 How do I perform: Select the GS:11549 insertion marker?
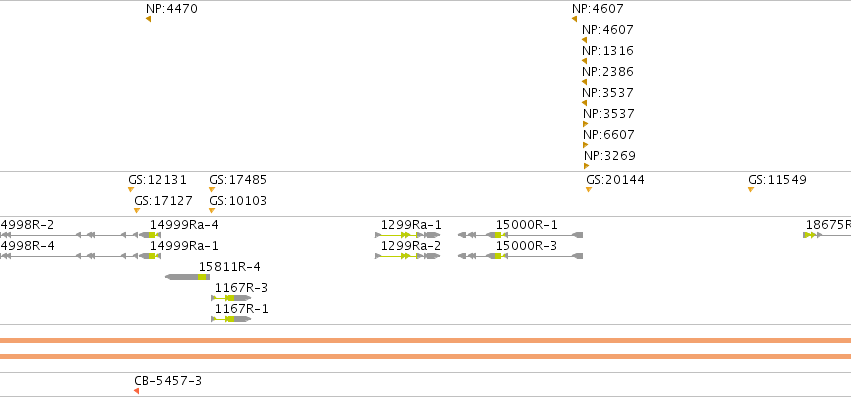tap(751, 190)
